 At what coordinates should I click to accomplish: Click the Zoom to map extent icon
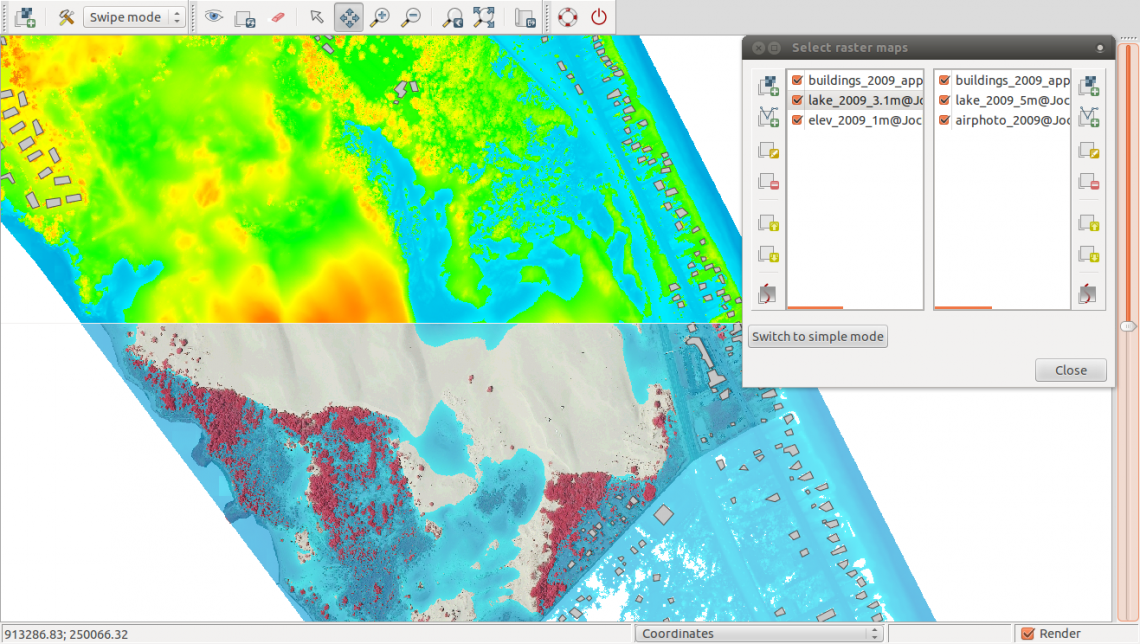click(x=484, y=17)
